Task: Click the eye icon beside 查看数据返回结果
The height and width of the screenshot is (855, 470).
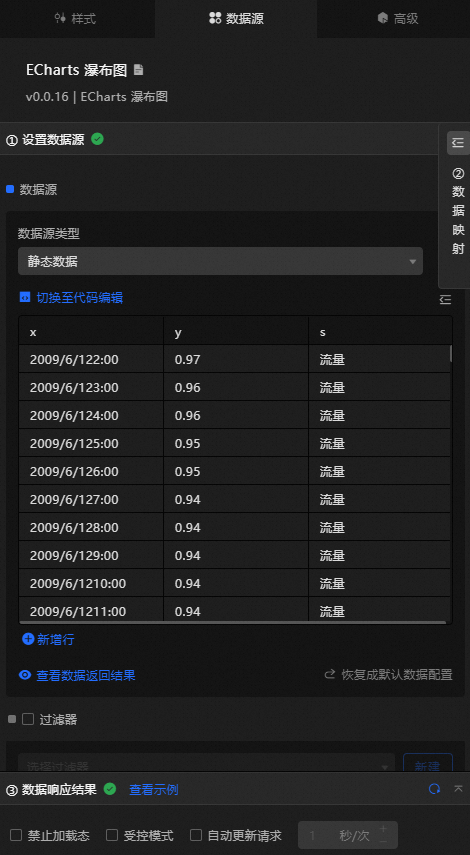Action: pos(25,675)
